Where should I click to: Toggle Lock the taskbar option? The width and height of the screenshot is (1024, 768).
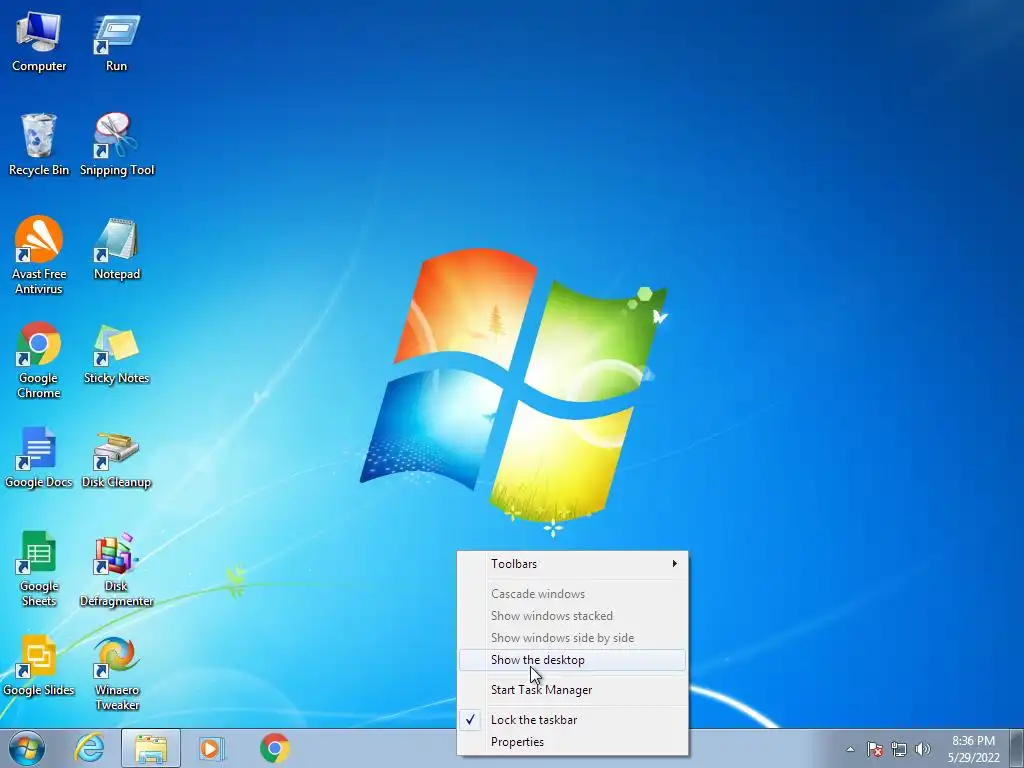click(573, 720)
